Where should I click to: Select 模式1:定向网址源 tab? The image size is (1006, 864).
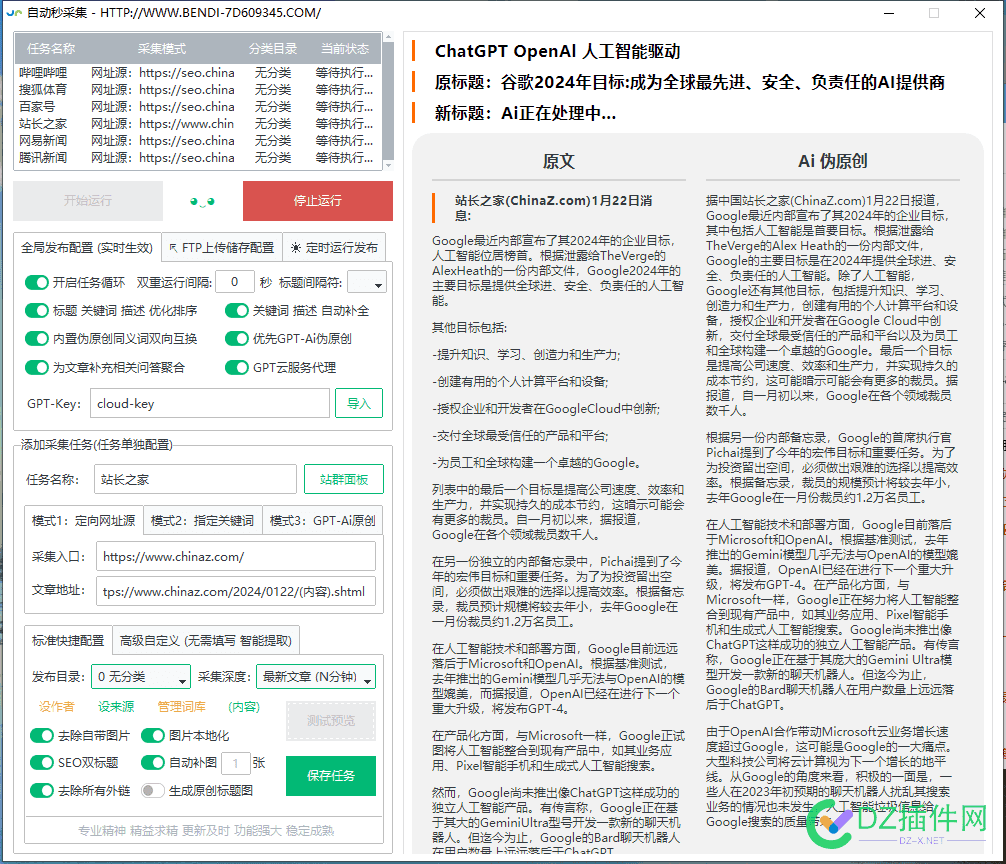pos(83,520)
